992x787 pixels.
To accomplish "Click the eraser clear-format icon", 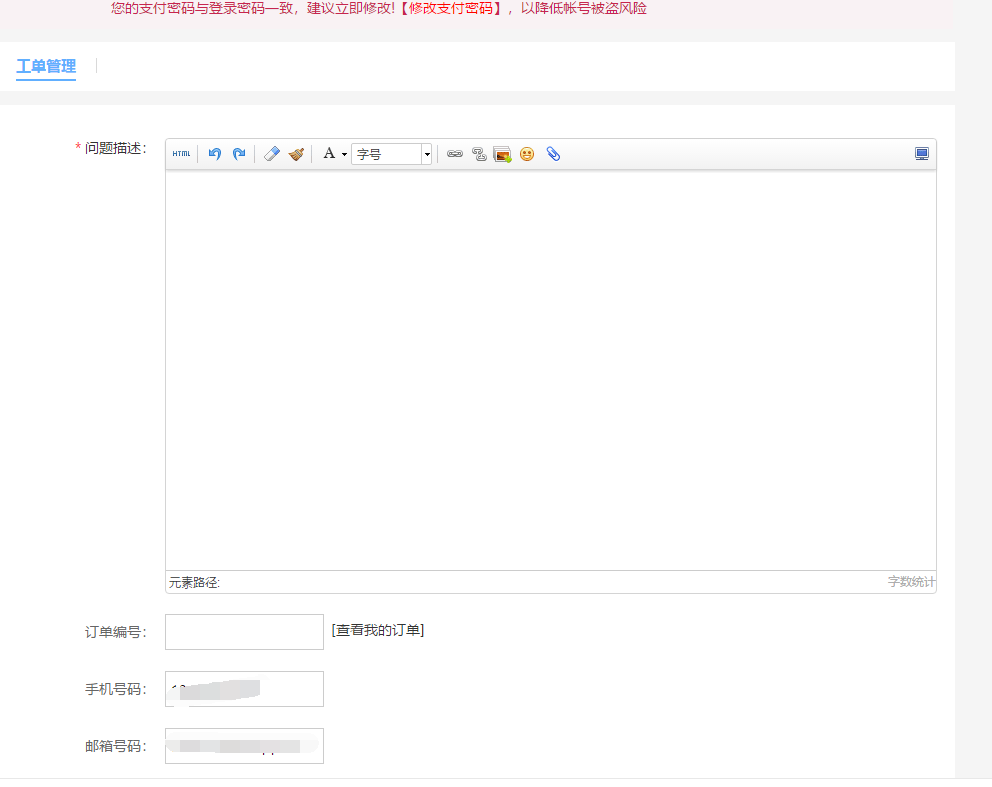I will (271, 154).
